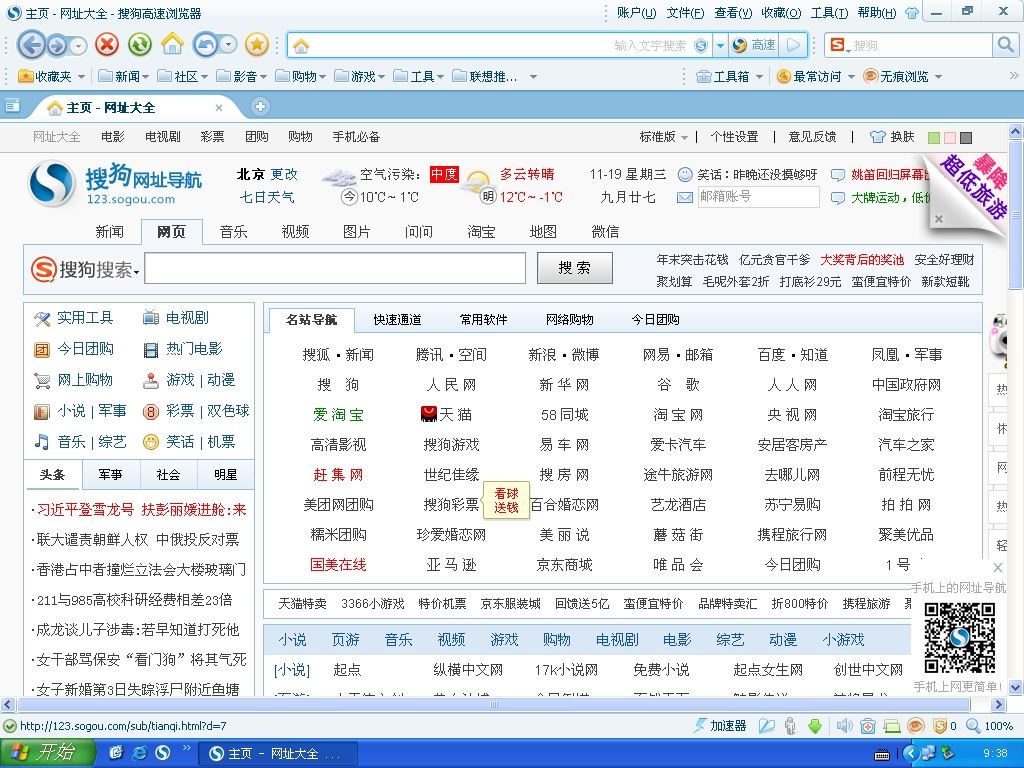The width and height of the screenshot is (1024, 768).
Task: Select the 军事 news tab
Action: (110, 475)
